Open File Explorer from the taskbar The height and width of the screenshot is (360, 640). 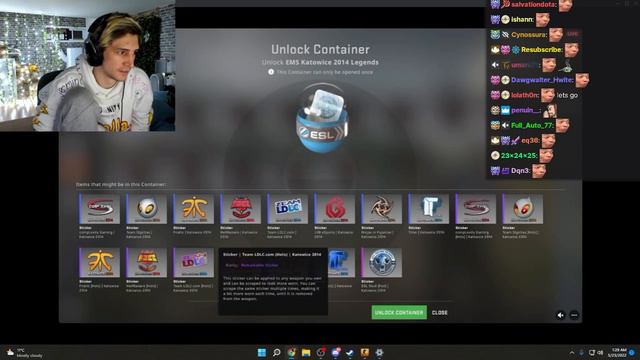(x=306, y=352)
